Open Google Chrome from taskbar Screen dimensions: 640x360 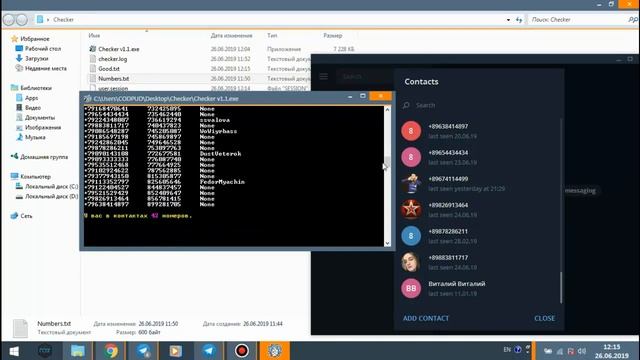click(111, 351)
